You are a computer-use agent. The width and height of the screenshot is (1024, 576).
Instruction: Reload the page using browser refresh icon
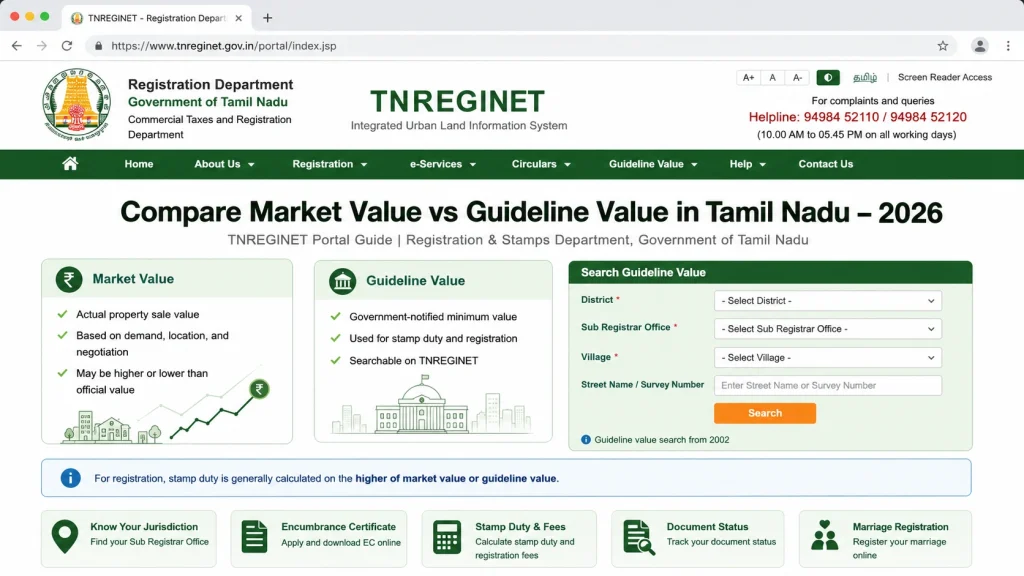[67, 46]
